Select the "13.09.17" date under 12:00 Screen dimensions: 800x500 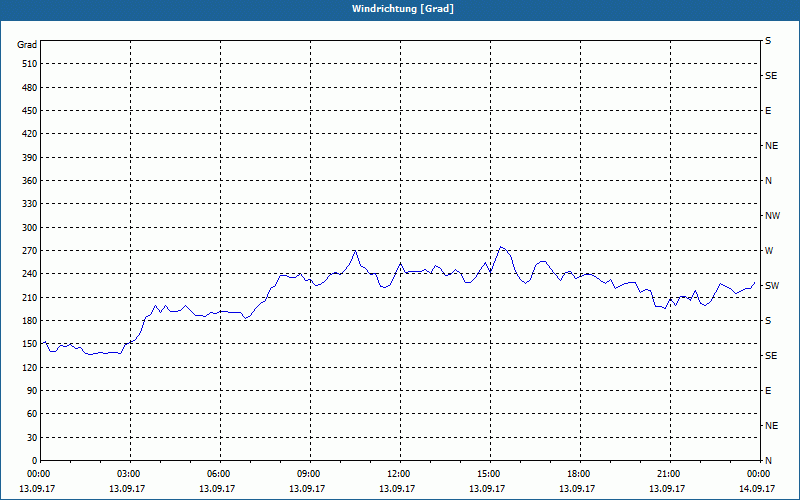397,489
